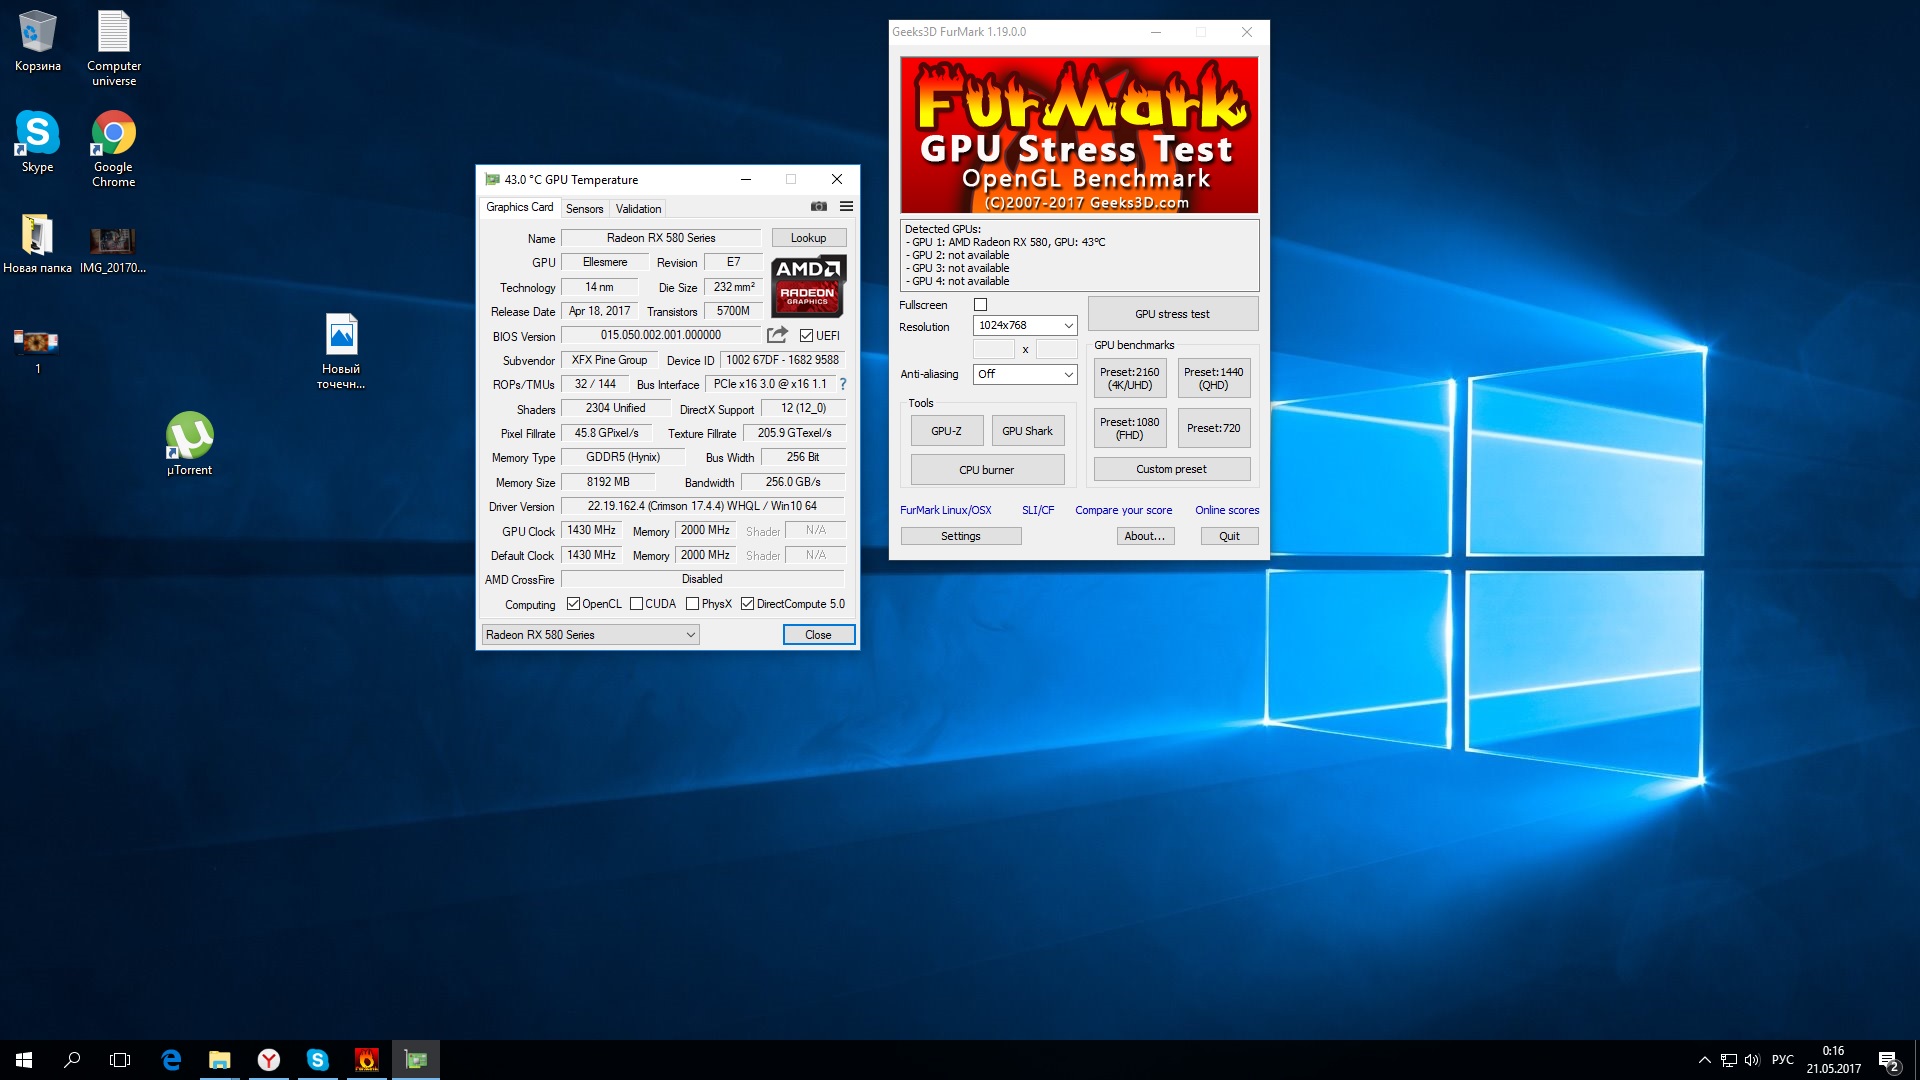Viewport: 1920px width, 1080px height.
Task: Click the GPU-Z screenshot camera icon
Action: (x=819, y=207)
